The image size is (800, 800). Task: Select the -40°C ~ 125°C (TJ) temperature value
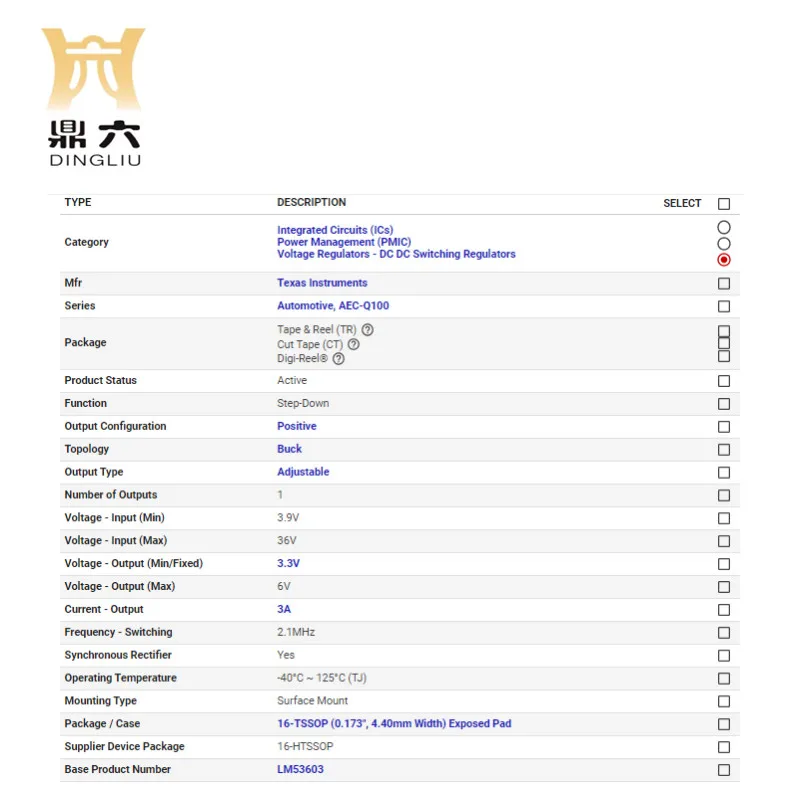click(321, 678)
